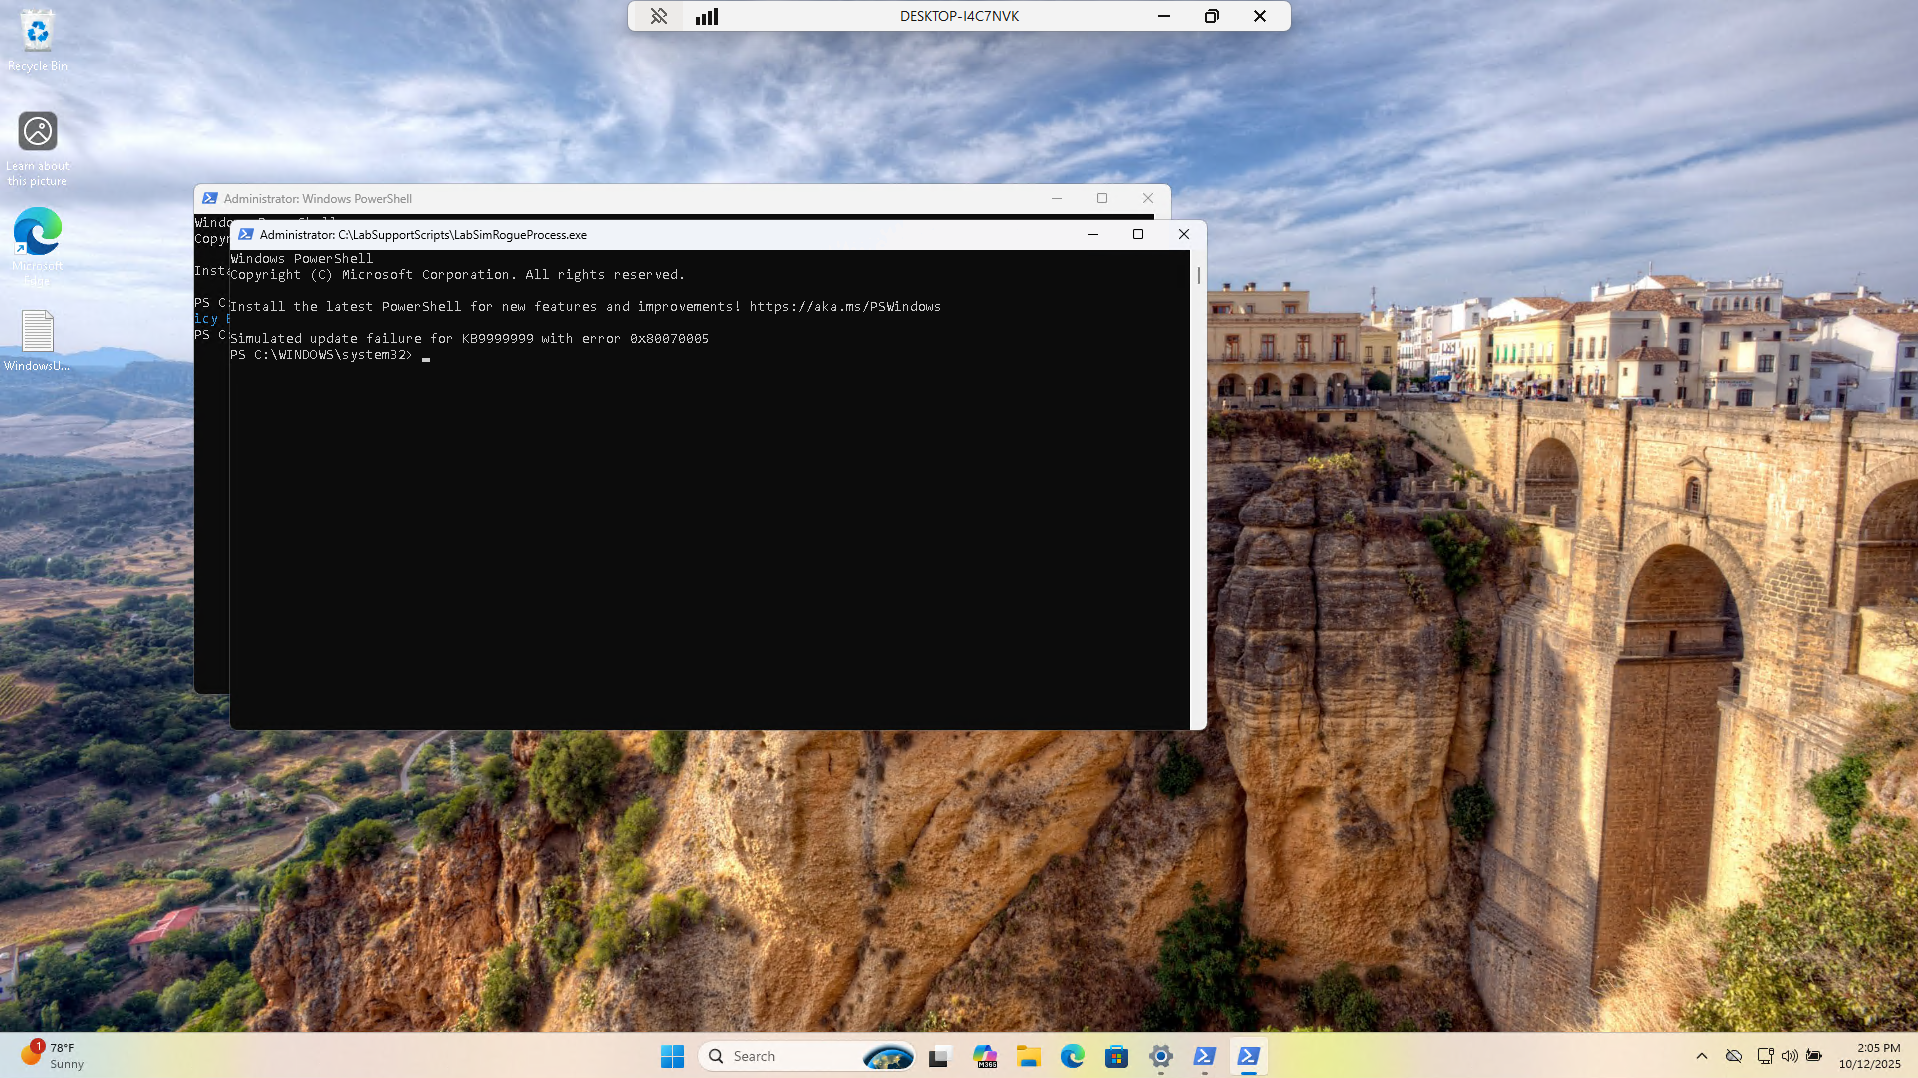Open the volume speaker tray control

pyautogui.click(x=1789, y=1056)
